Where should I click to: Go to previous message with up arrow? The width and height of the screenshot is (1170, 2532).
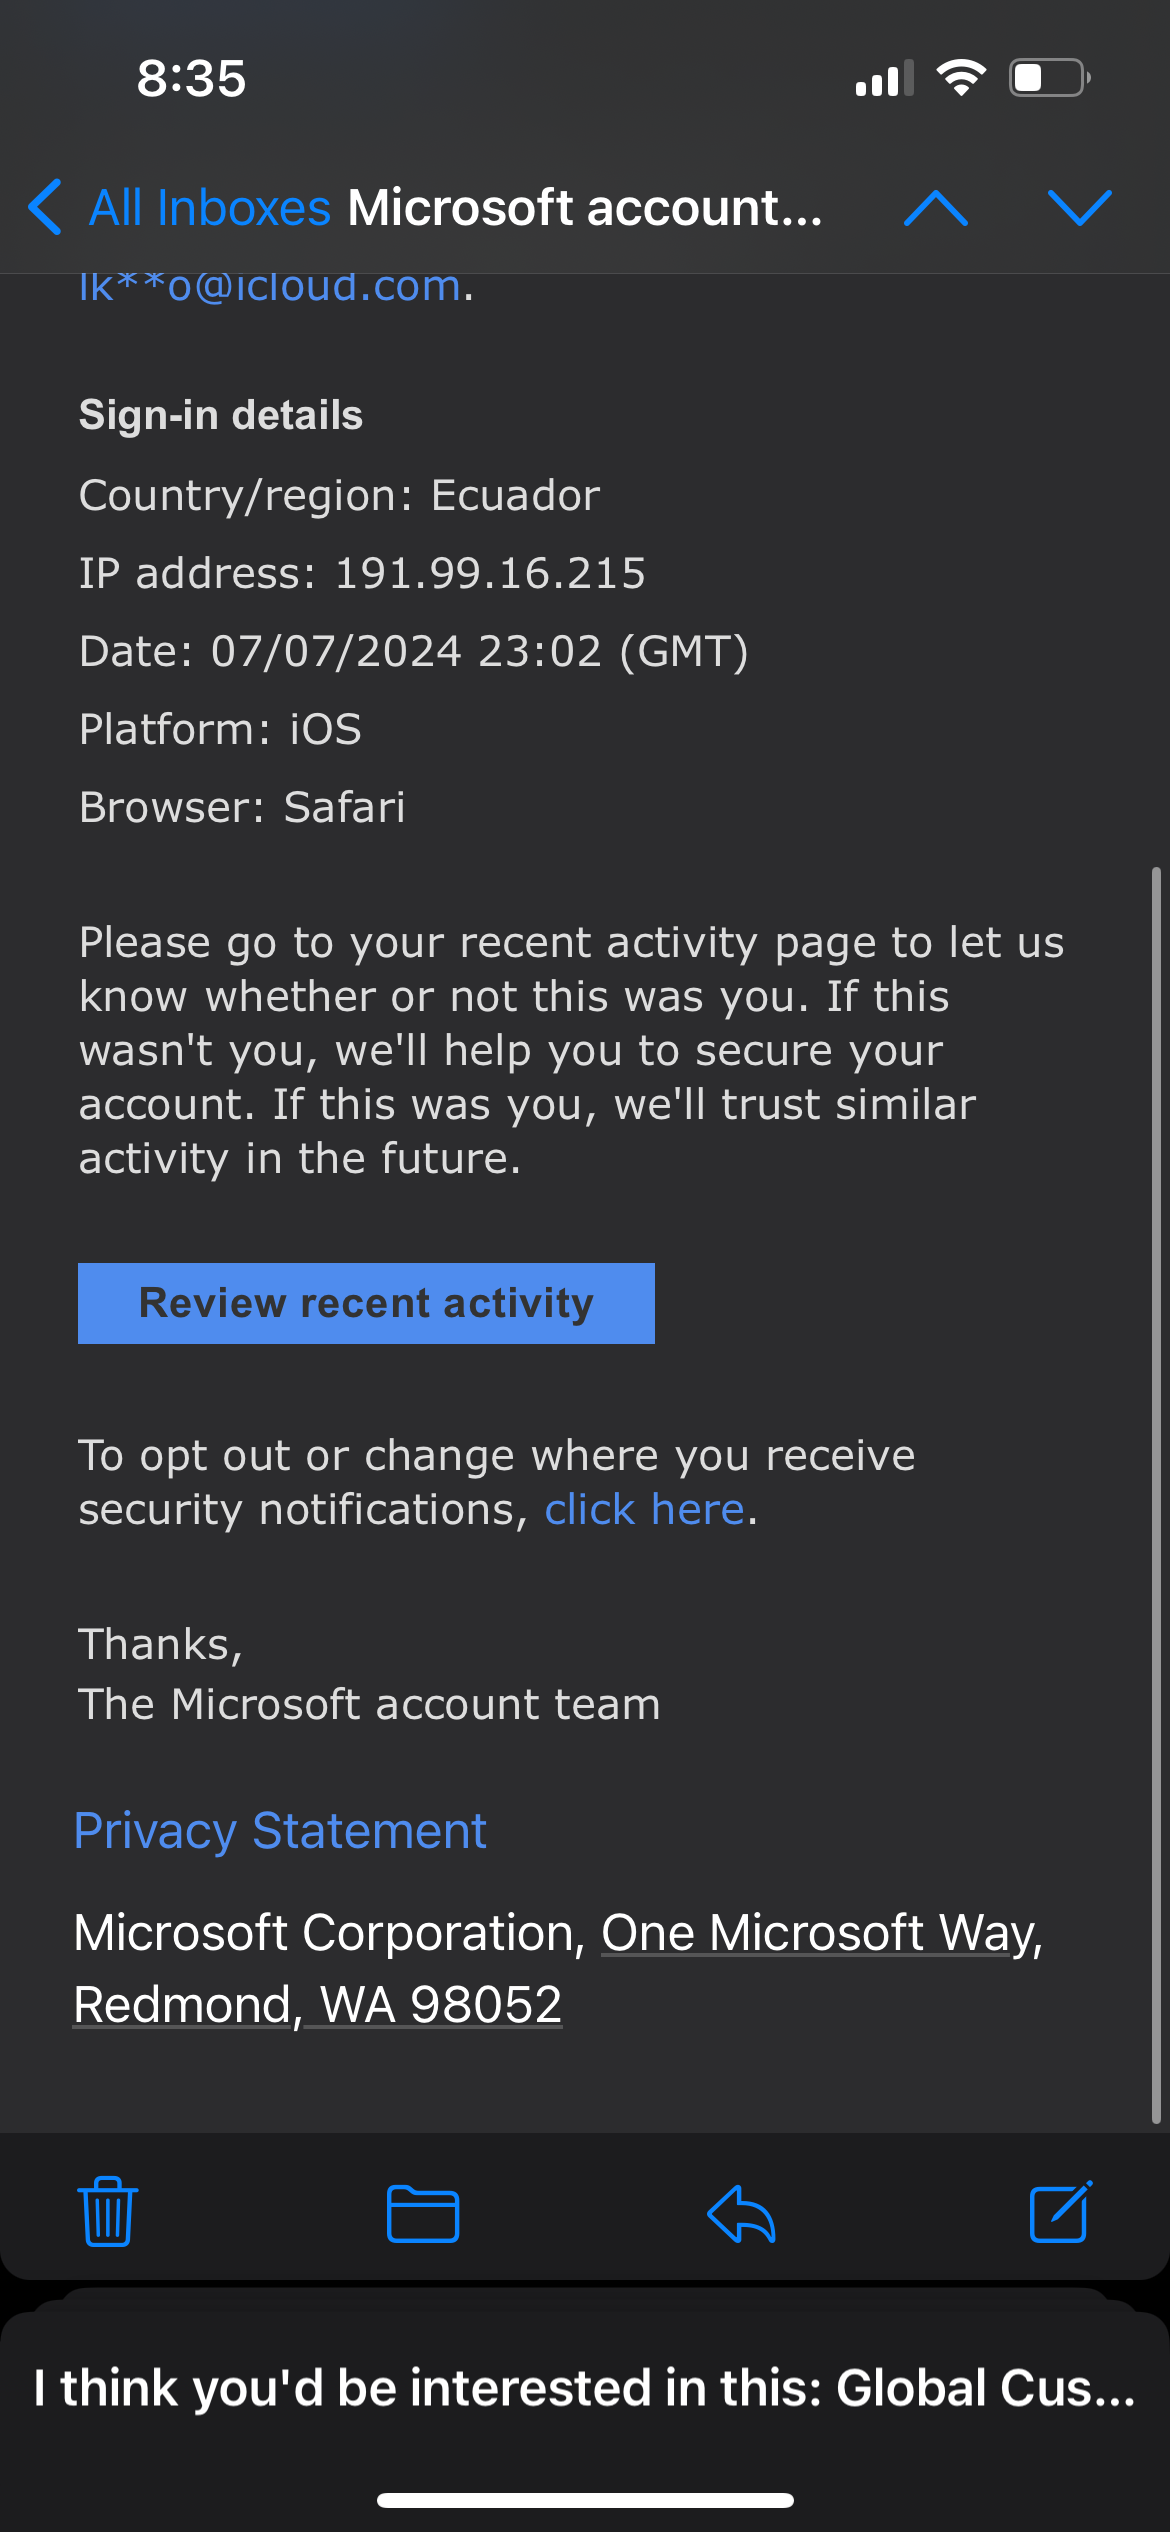[x=935, y=207]
